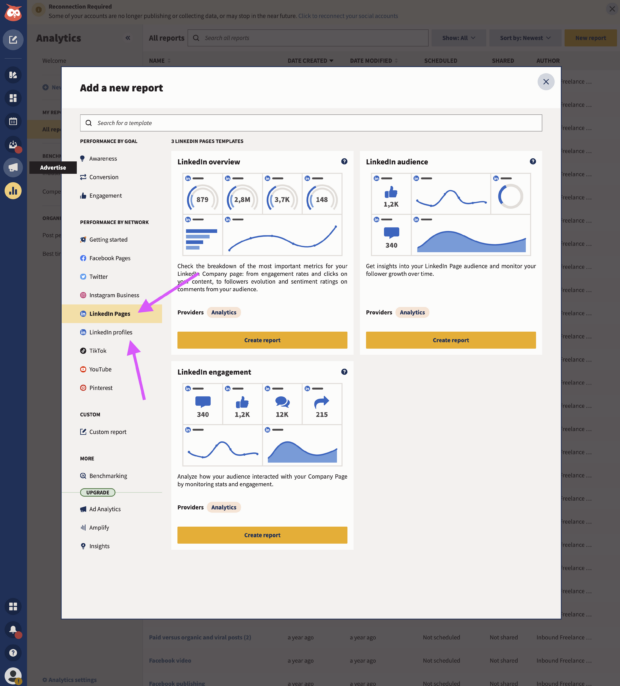Open the Streams icon in sidebar
620x686 pixels.
pyautogui.click(x=13, y=75)
